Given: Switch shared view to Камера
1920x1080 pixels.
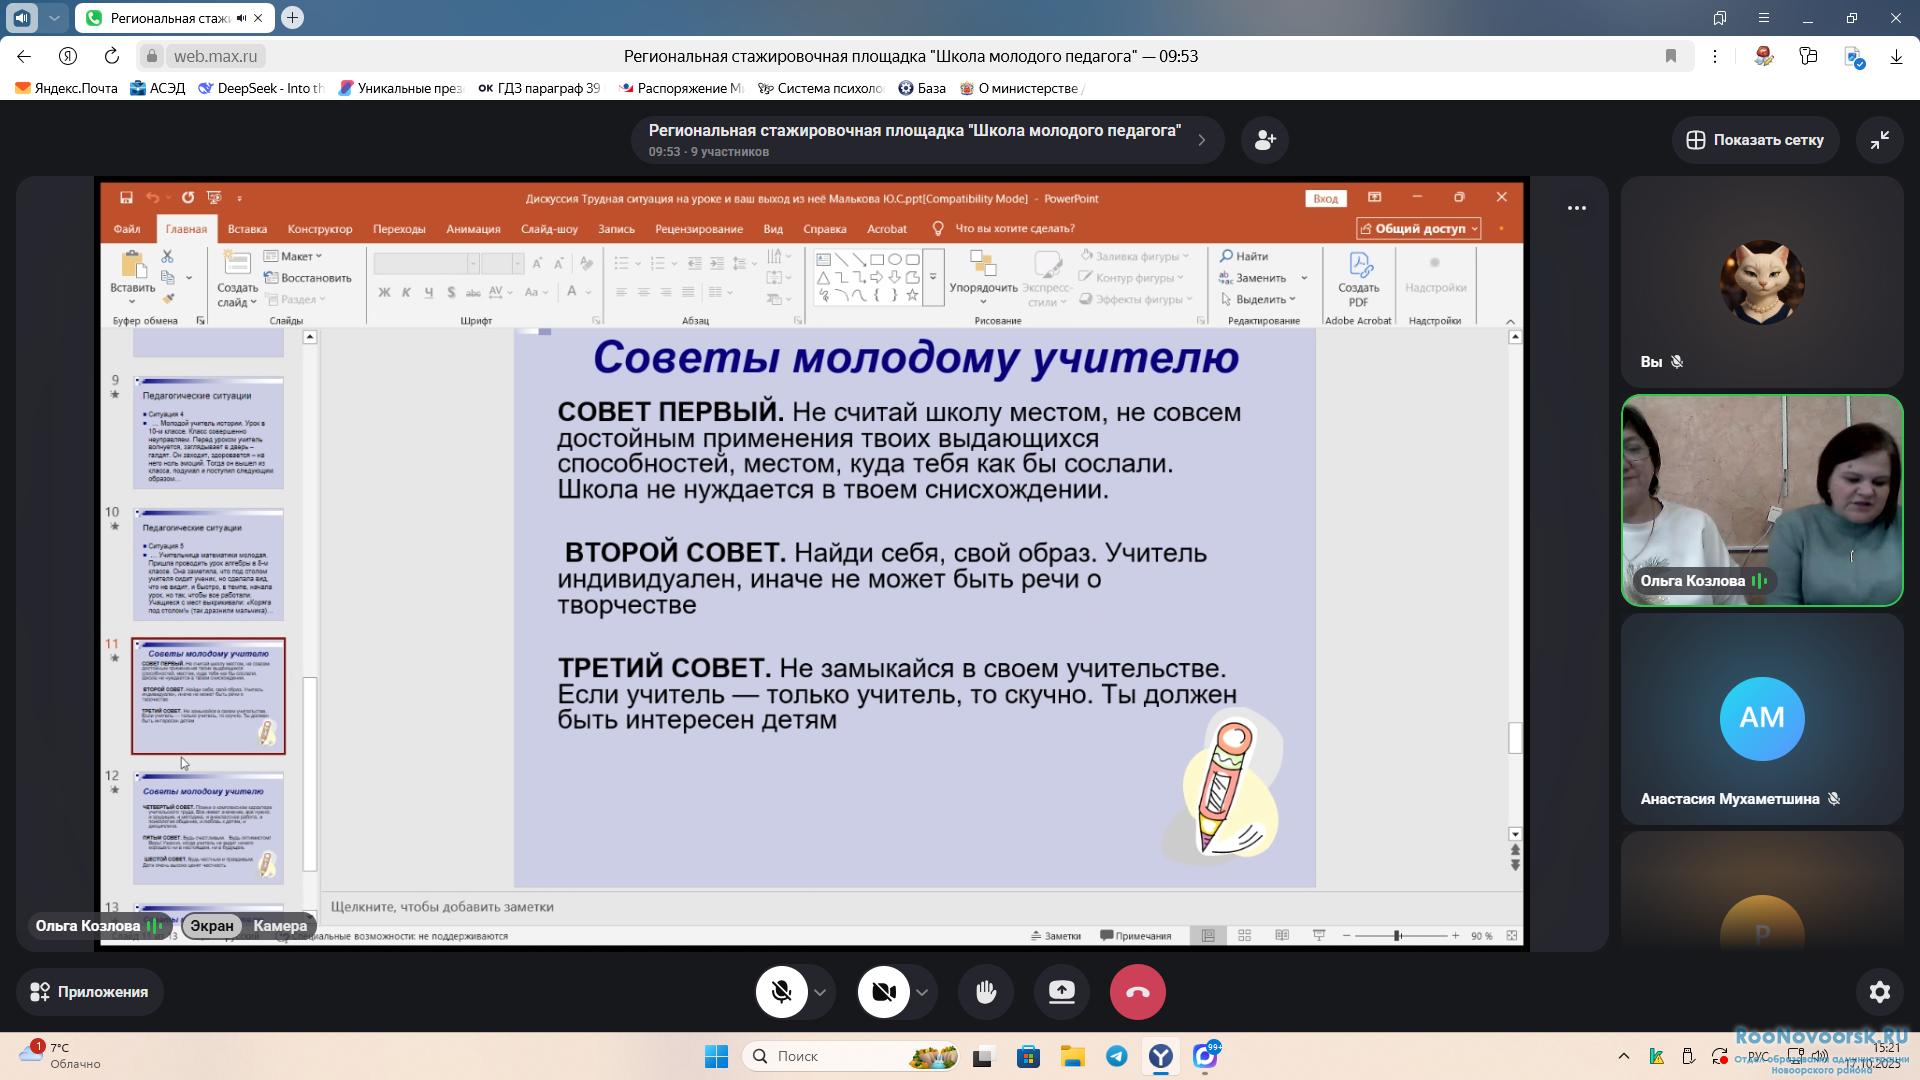Looking at the screenshot, I should (x=280, y=926).
